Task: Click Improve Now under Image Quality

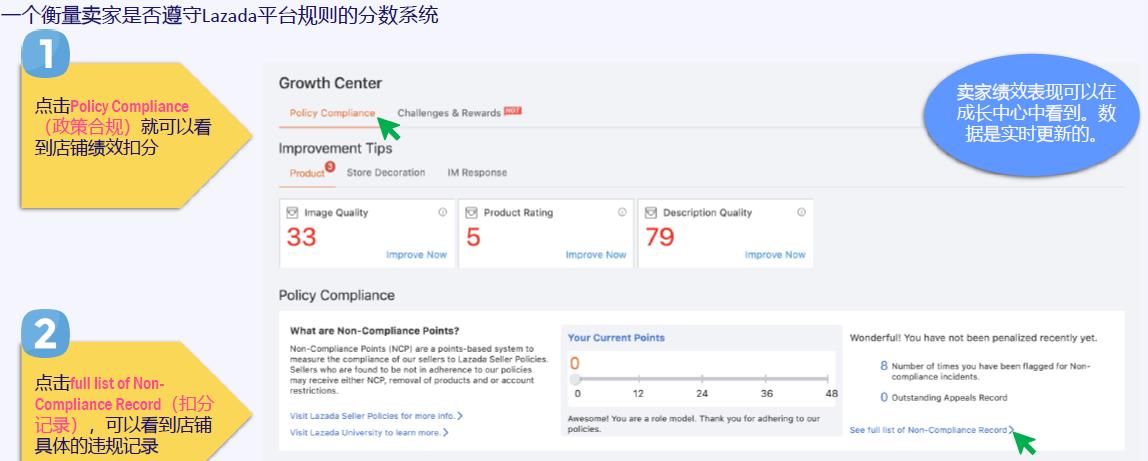Action: pyautogui.click(x=417, y=255)
